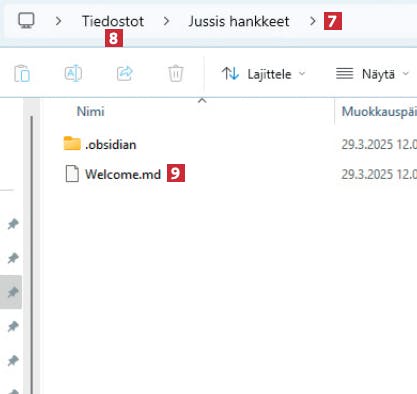
Task: Expand chevron between Tiedostot and Jussis hankkeet
Action: [166, 21]
